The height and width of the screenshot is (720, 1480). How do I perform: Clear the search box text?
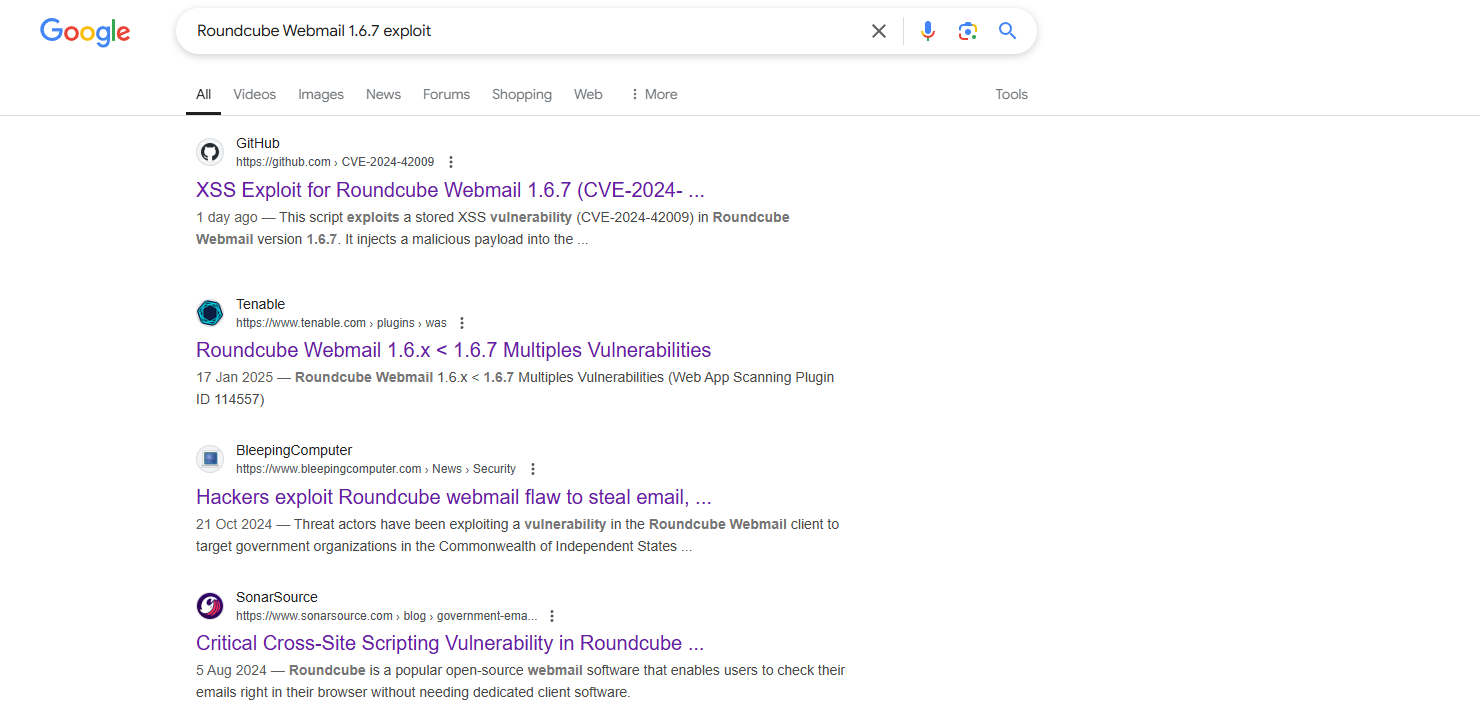879,31
